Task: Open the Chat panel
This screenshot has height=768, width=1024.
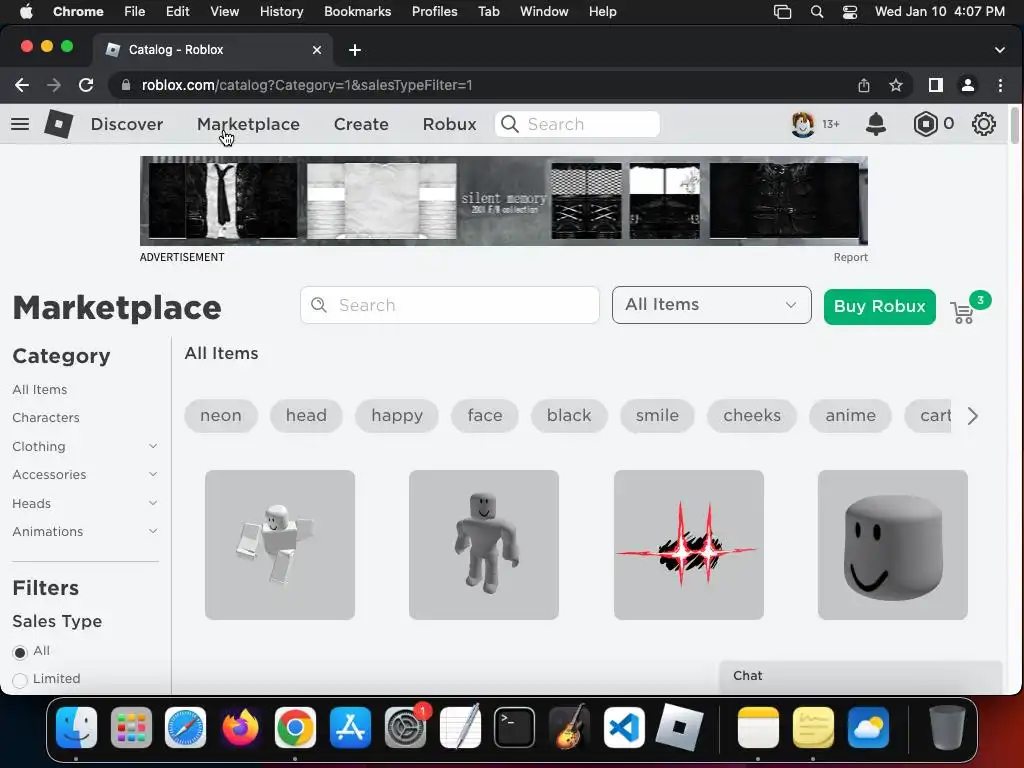Action: pos(860,677)
